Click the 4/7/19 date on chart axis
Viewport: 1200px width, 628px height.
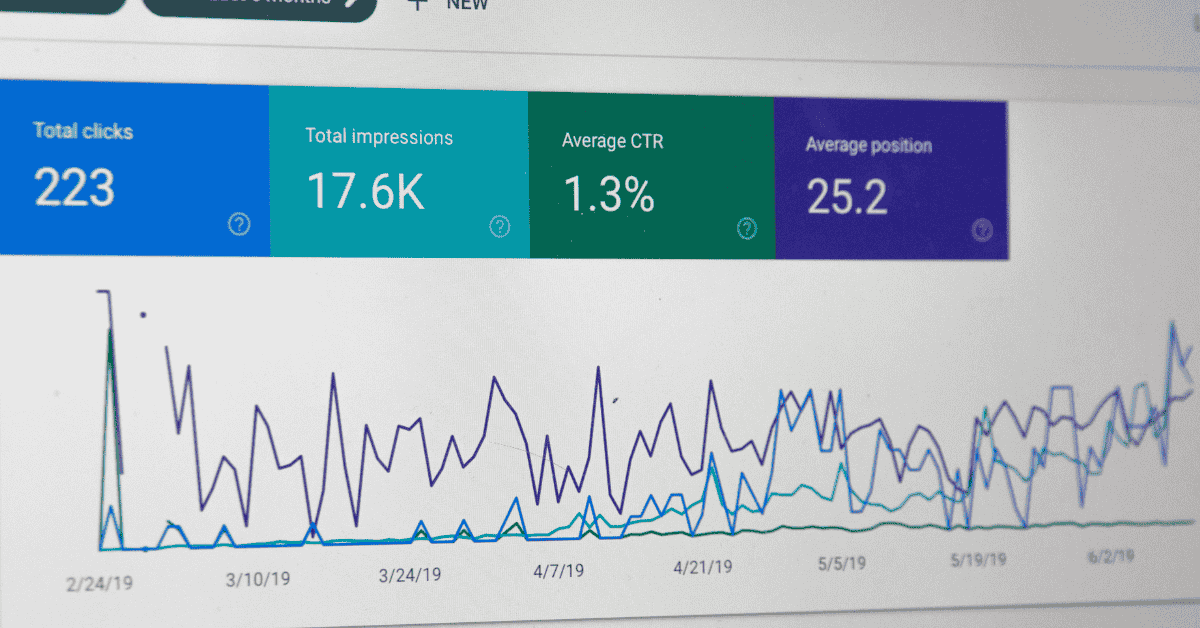[x=557, y=571]
